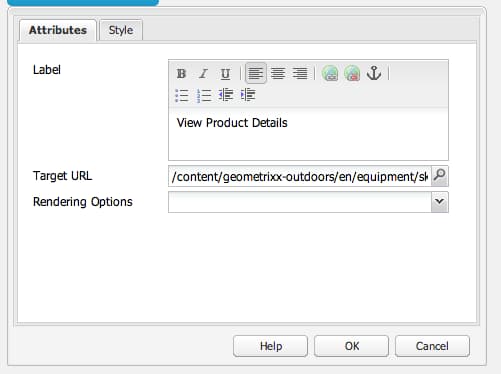The width and height of the screenshot is (501, 374).
Task: Expand the Rendering Options dropdown arrow
Action: pos(440,202)
